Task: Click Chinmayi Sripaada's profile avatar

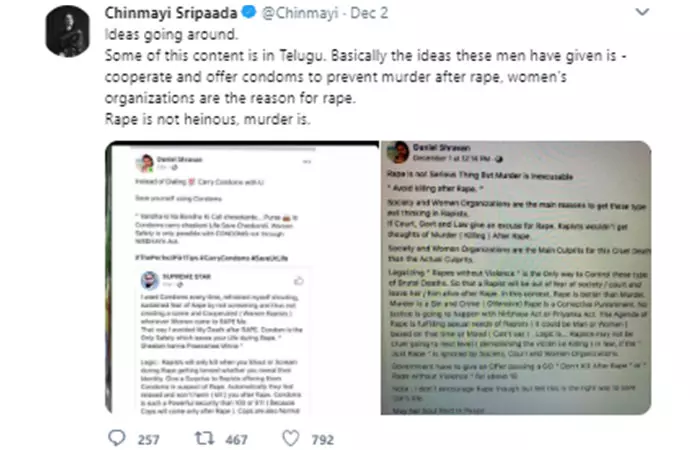Action: 67,31
